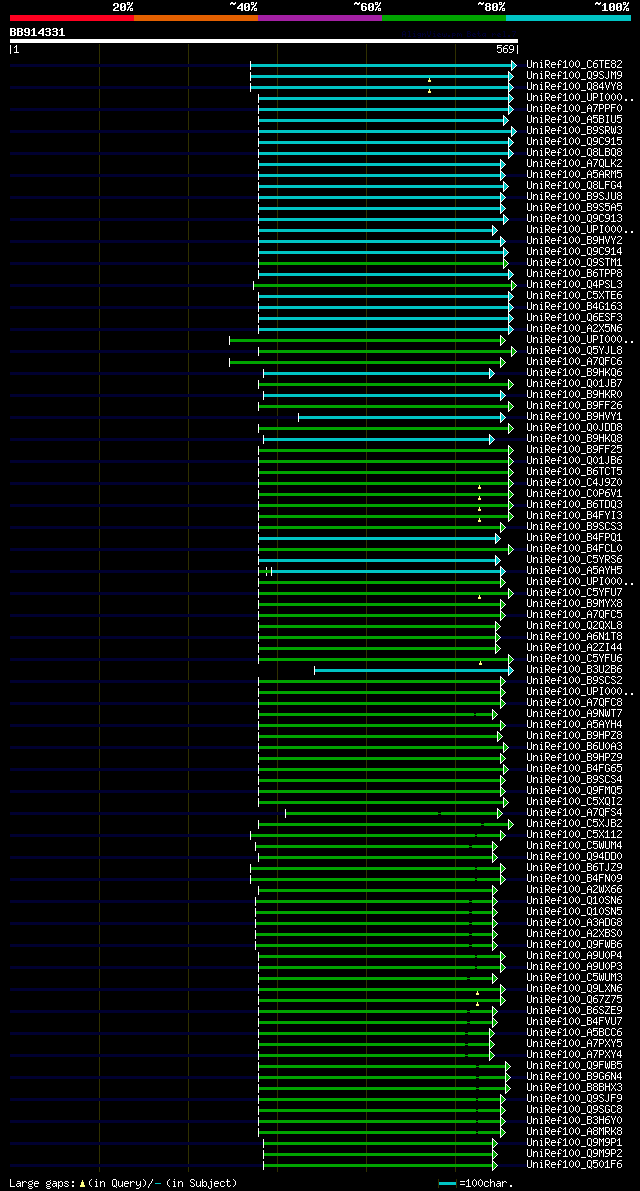640x1191 pixels.
Task: Open hit UniRef100_Q84VY8
Action: pos(574,87)
